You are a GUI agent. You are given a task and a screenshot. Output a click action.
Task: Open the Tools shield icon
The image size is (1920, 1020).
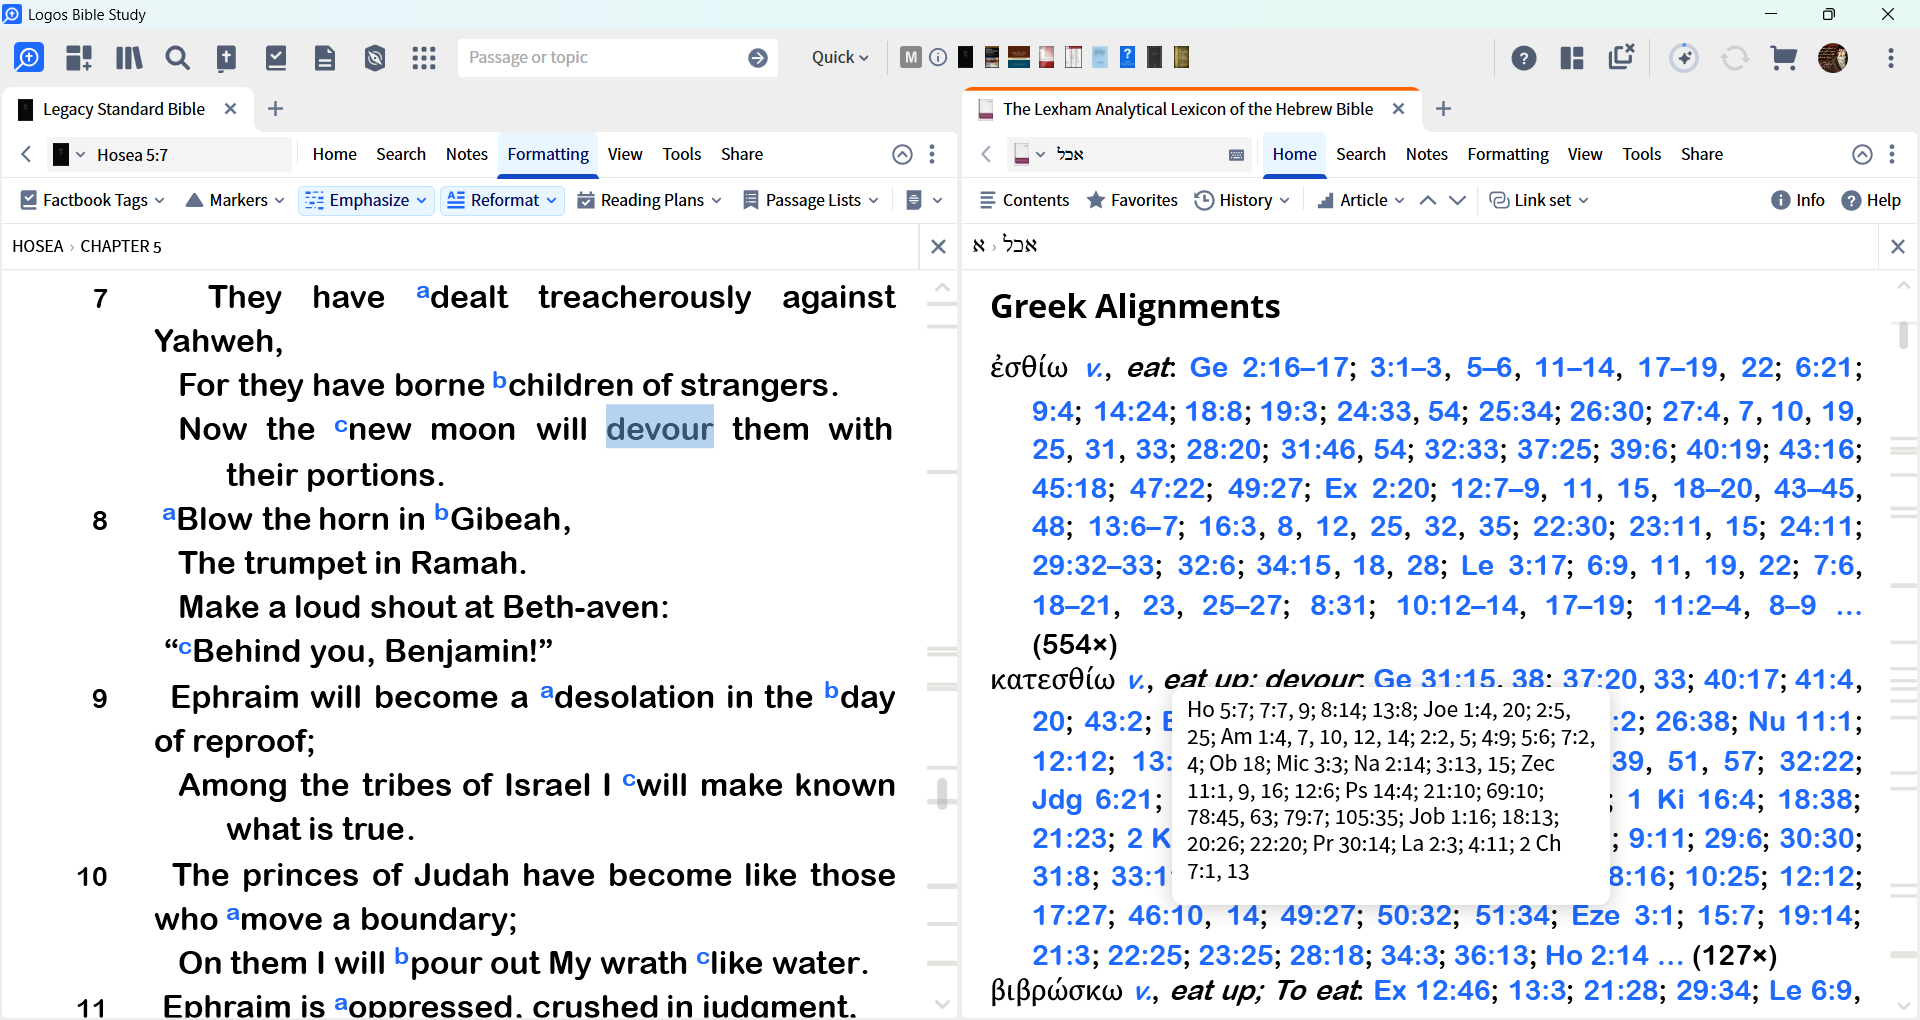pos(375,58)
